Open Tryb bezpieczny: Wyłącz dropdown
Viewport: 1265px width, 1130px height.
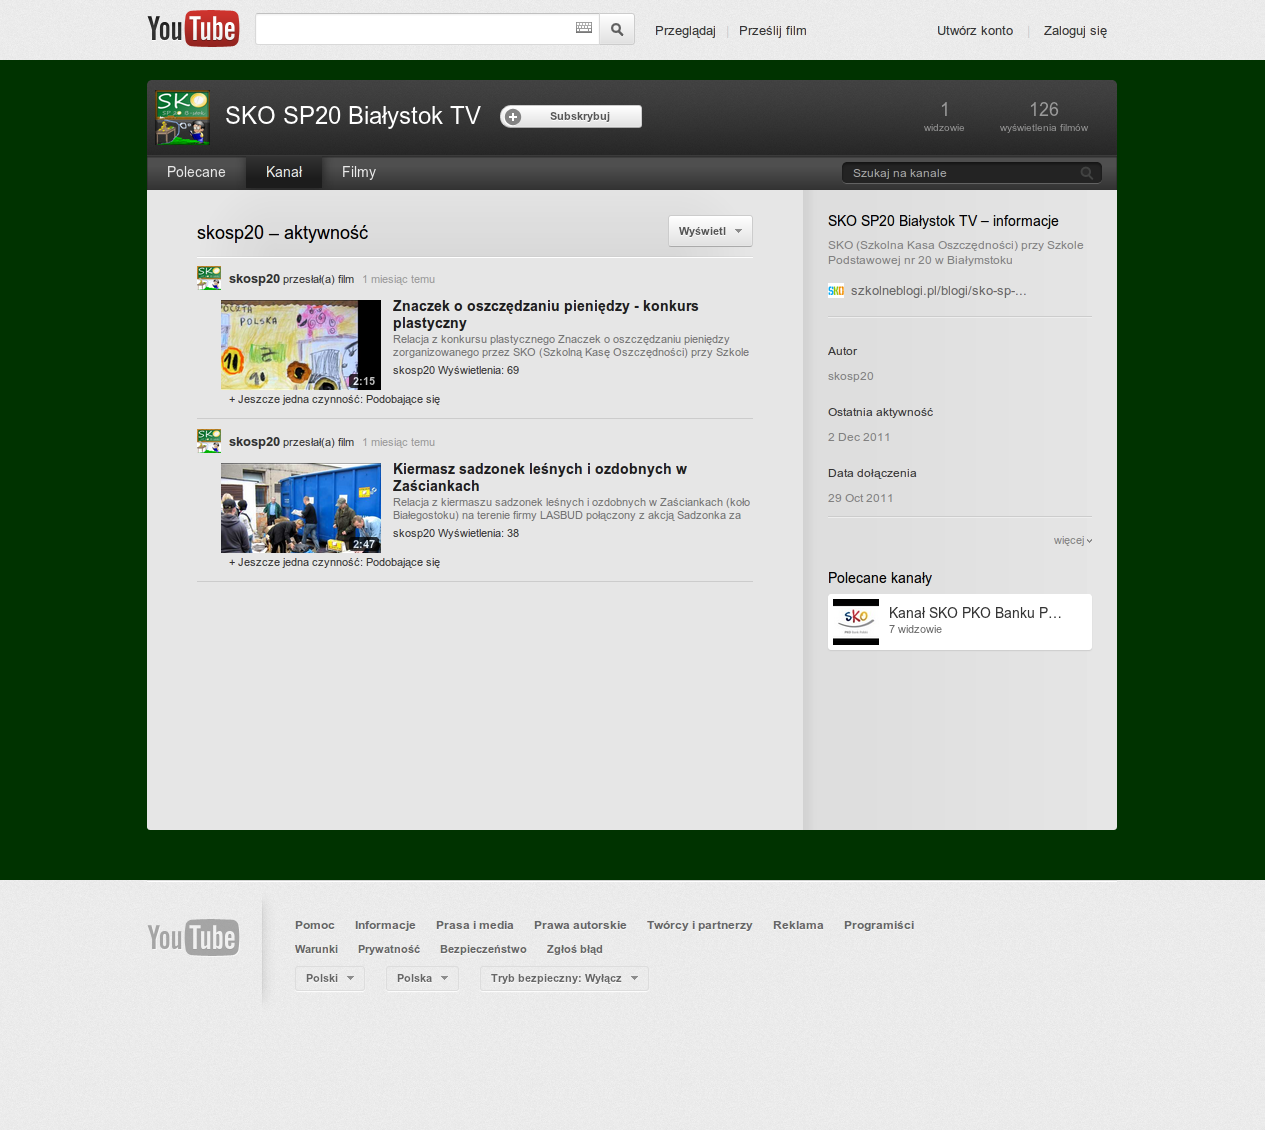(x=564, y=978)
